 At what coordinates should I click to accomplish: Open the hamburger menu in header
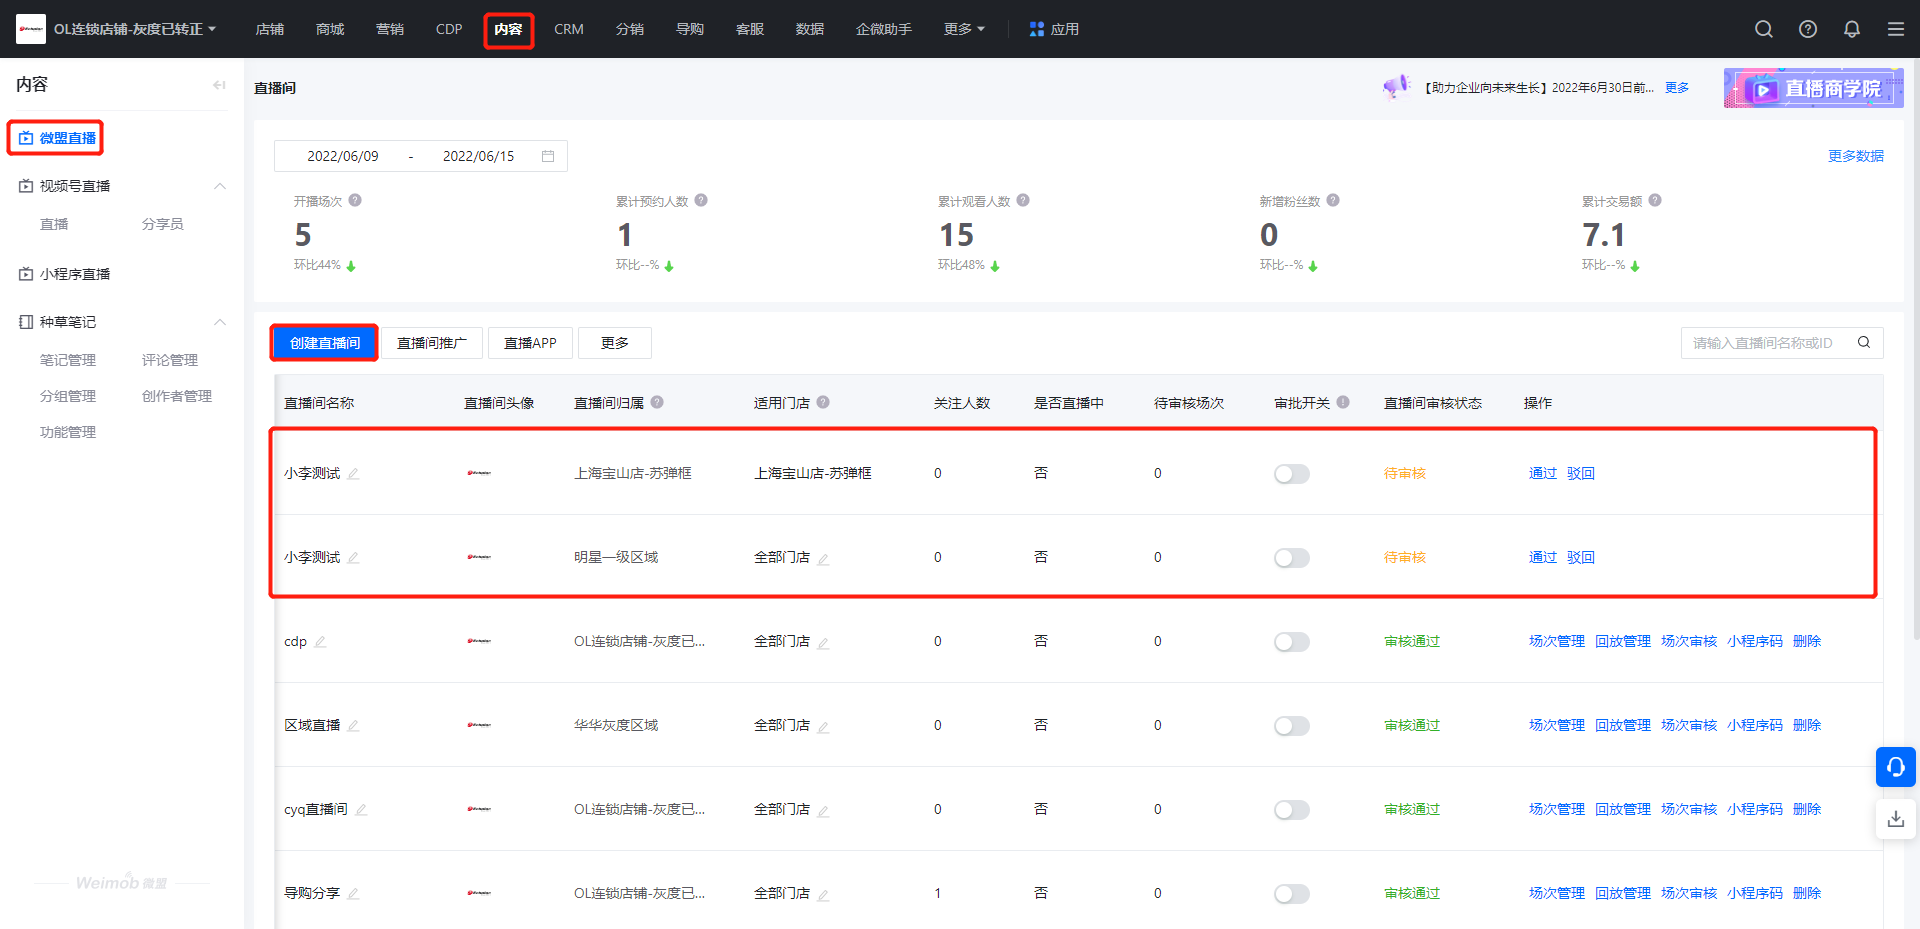pyautogui.click(x=1896, y=29)
